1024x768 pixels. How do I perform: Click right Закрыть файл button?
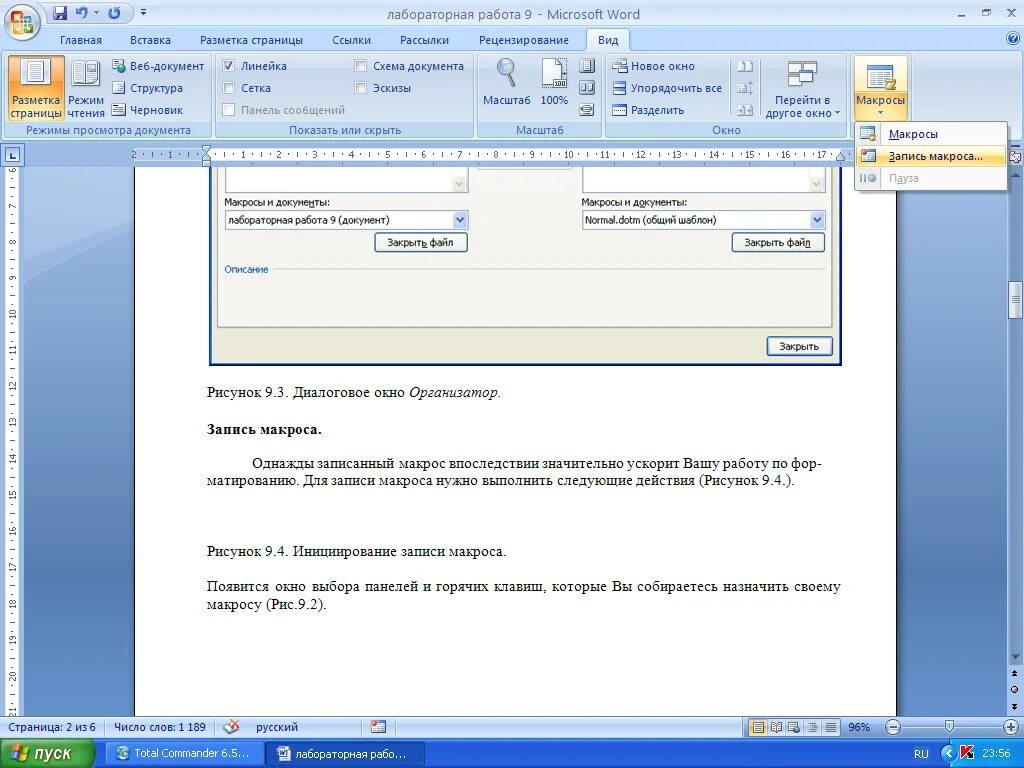[x=778, y=242]
